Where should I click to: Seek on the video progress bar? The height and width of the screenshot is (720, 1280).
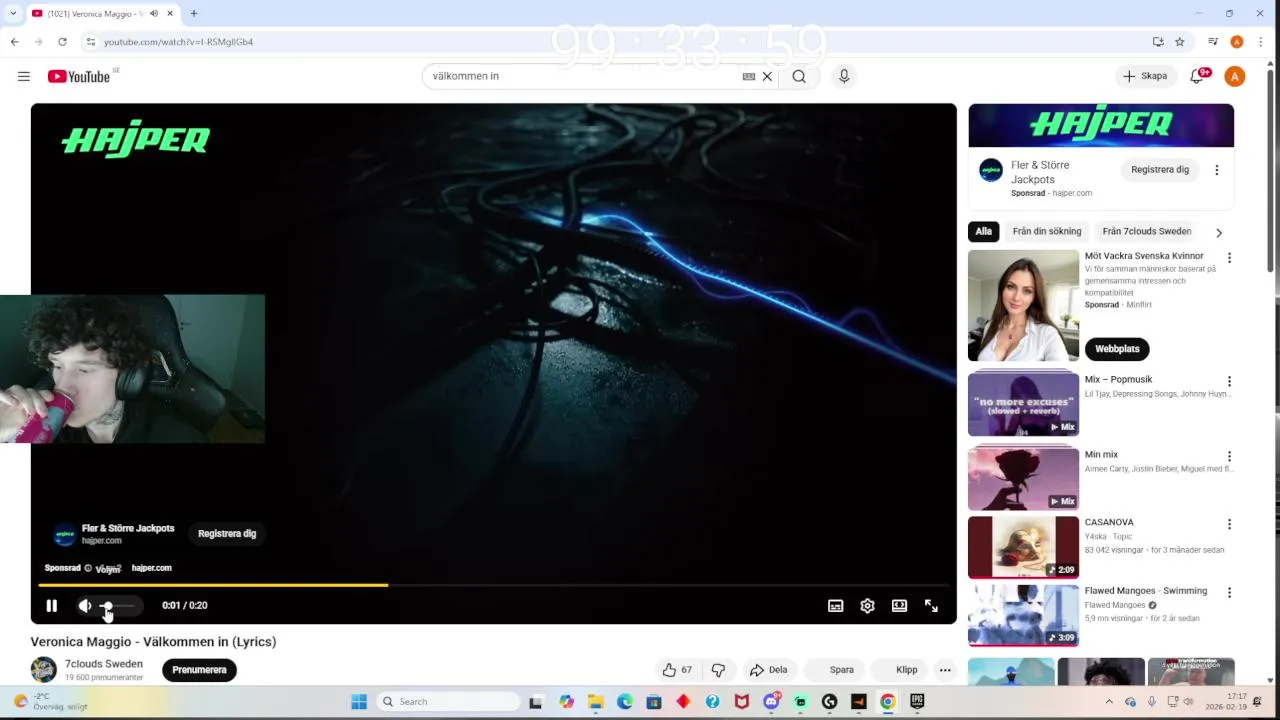(494, 585)
